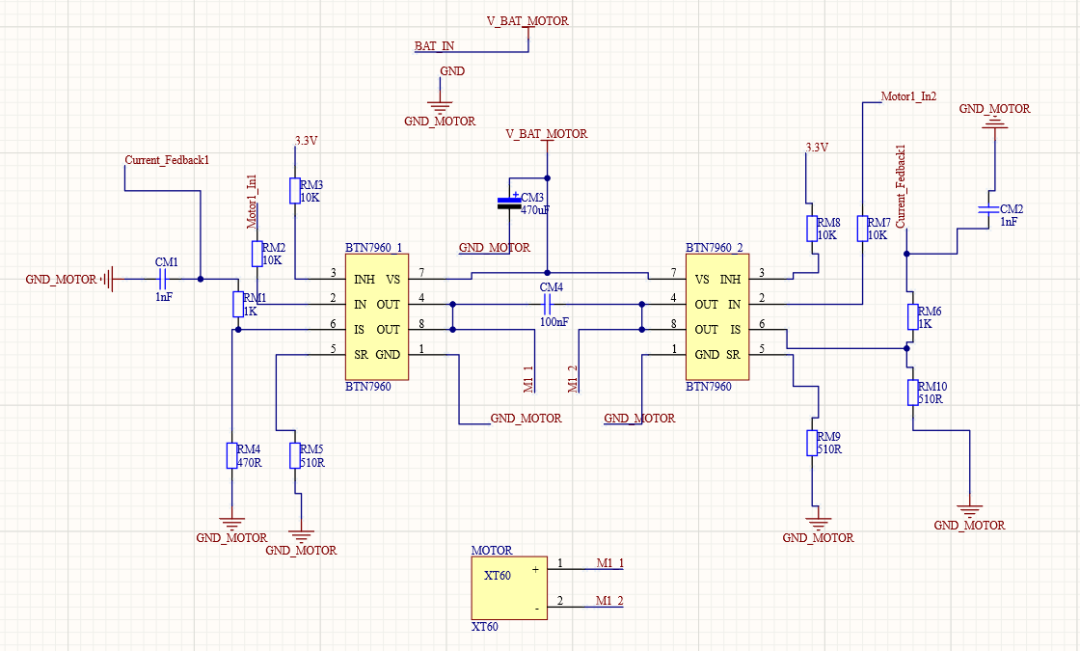
Task: Select the CM3 470uF capacitor symbol
Action: pyautogui.click(x=510, y=203)
